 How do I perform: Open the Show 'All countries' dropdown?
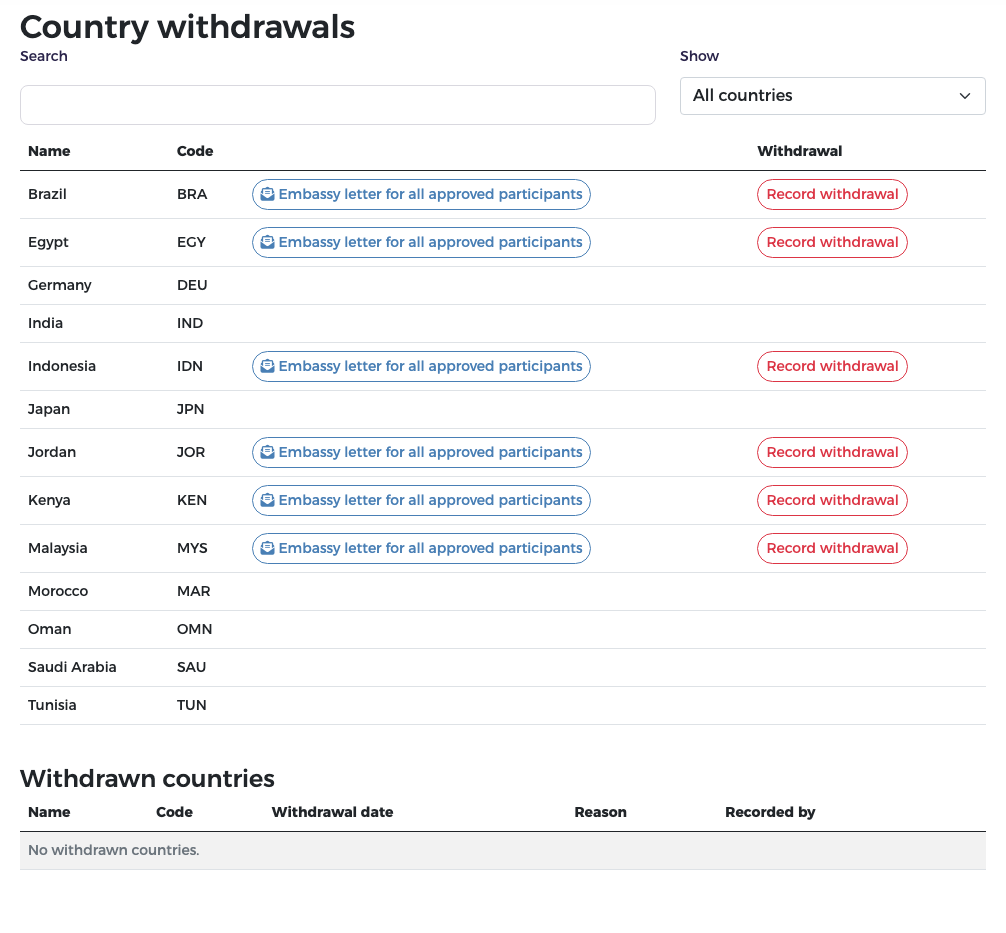(x=832, y=96)
